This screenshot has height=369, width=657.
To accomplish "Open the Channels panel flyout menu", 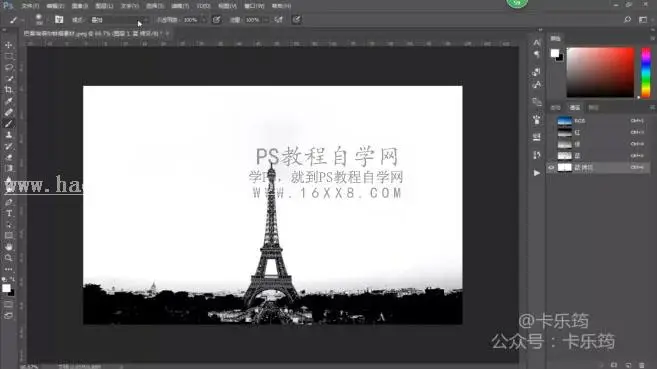I will 652,108.
